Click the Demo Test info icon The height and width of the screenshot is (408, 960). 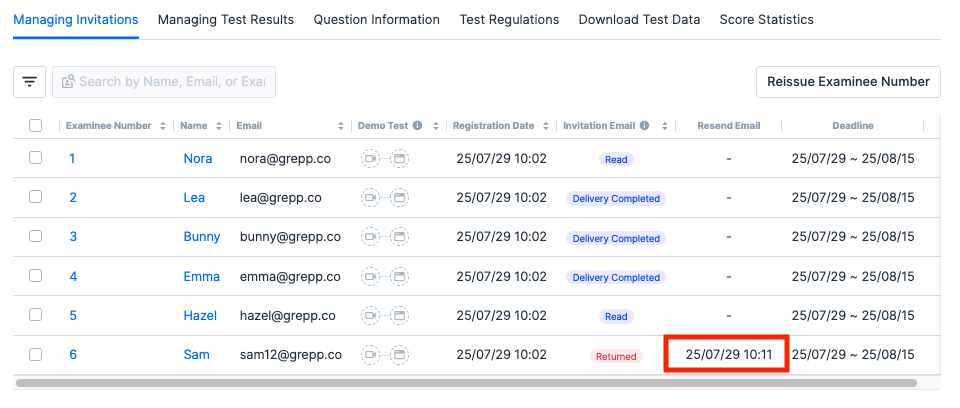(x=417, y=126)
